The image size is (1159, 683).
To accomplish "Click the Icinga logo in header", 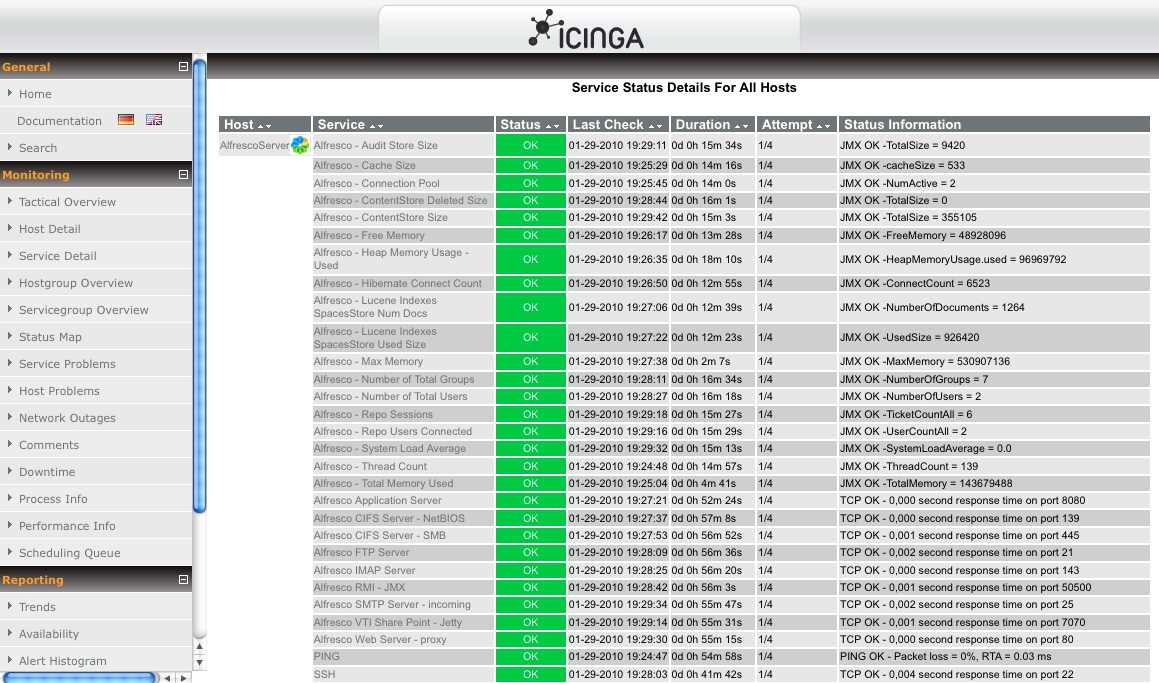I will pyautogui.click(x=586, y=30).
